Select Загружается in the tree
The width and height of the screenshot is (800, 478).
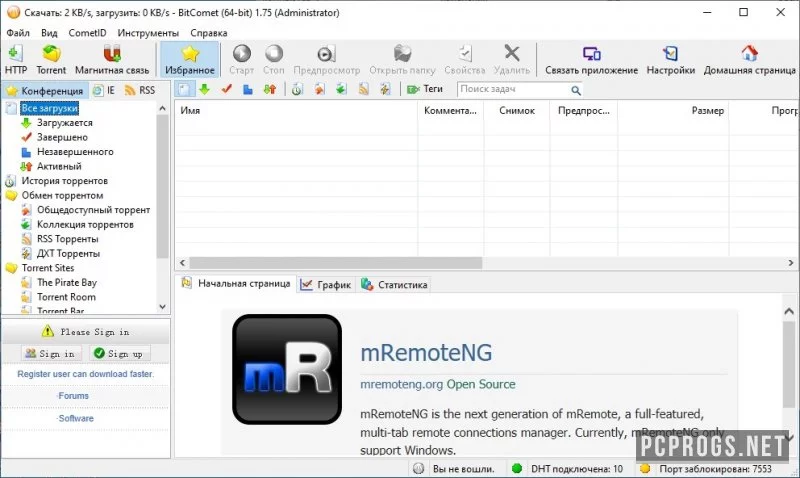pos(64,122)
